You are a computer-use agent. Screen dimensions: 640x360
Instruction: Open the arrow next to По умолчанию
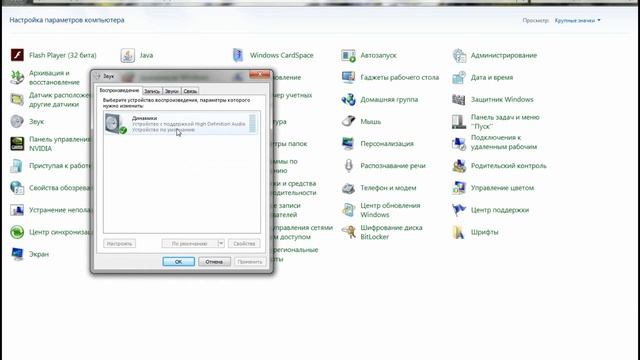[221, 243]
